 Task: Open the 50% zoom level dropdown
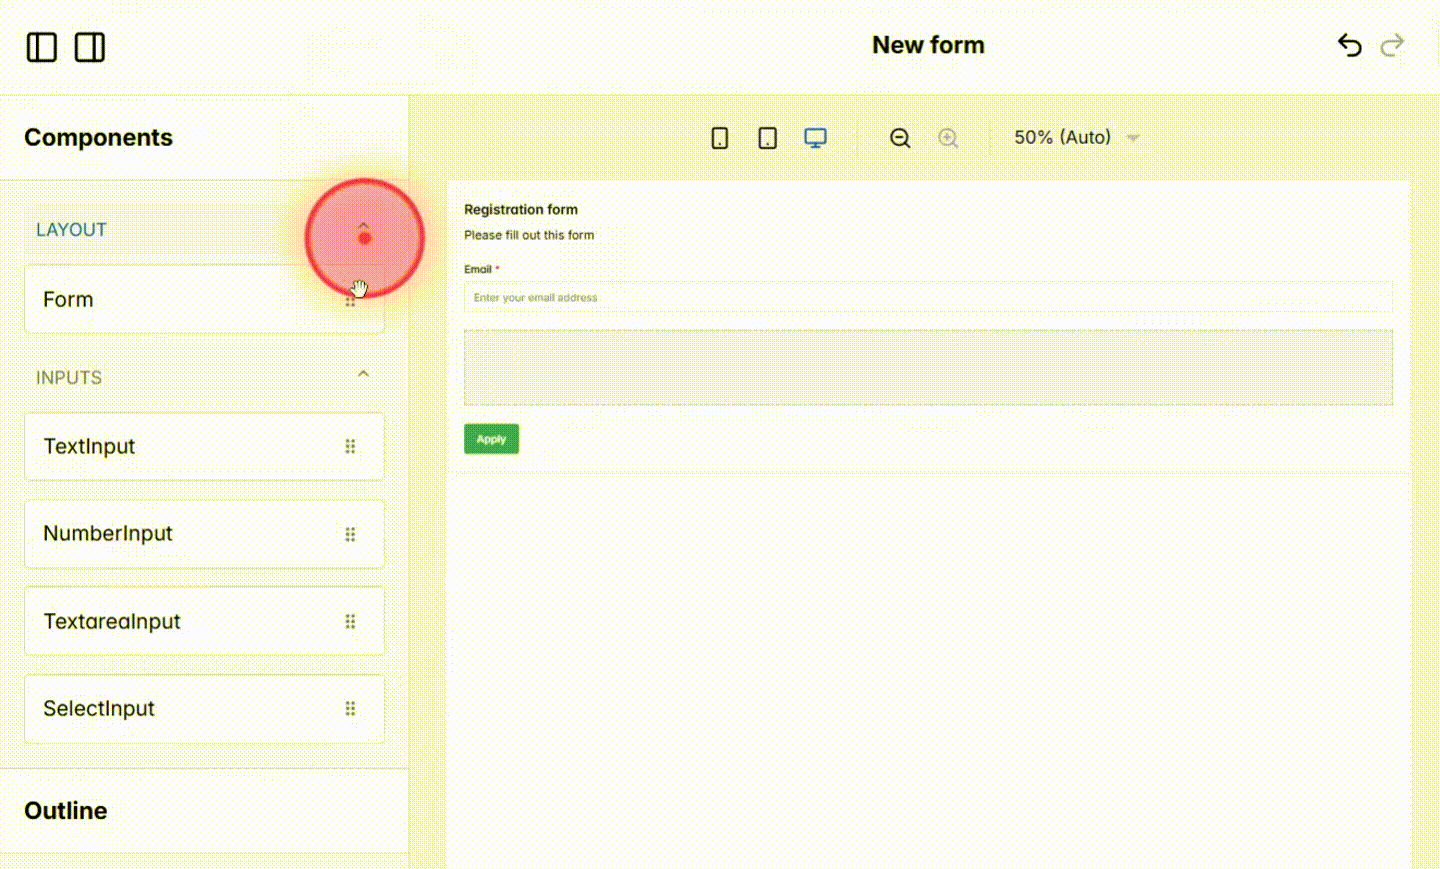coord(1075,137)
